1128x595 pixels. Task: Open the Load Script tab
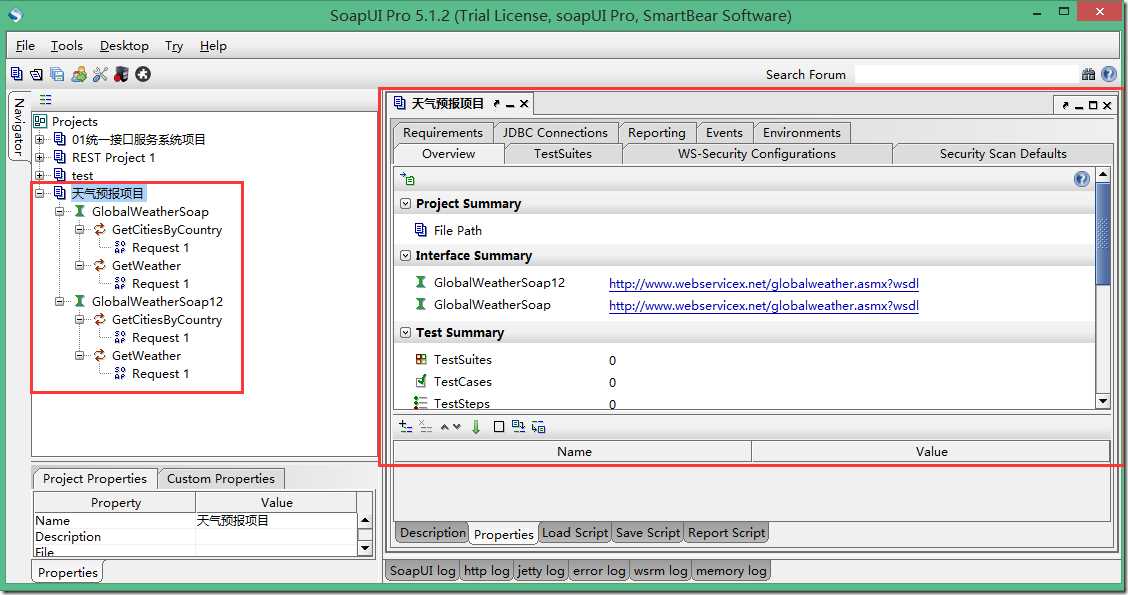pos(575,532)
